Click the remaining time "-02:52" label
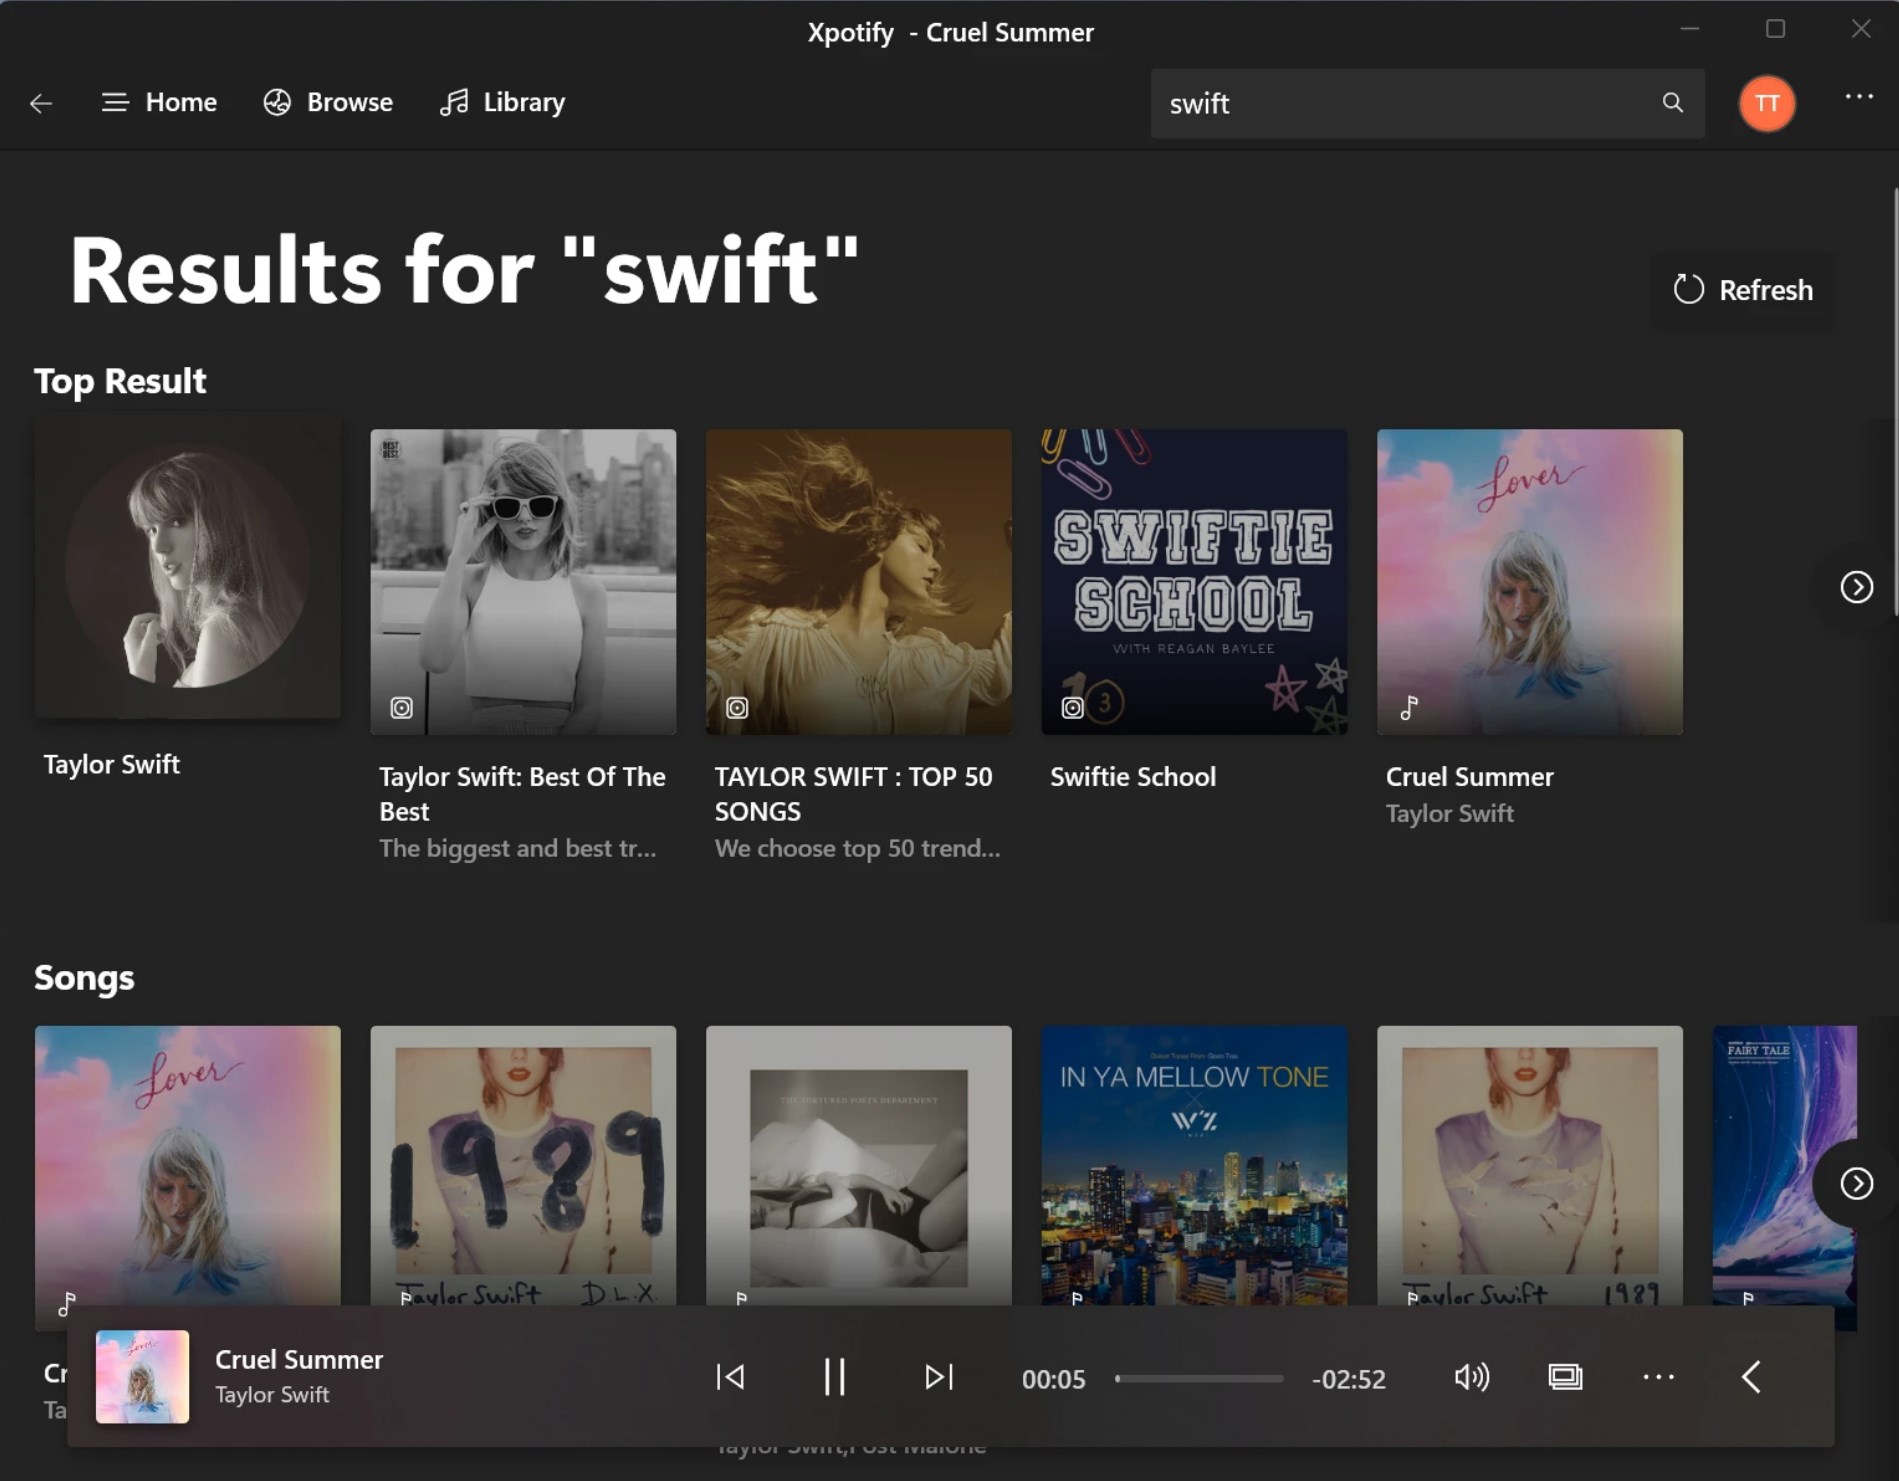 click(1349, 1379)
